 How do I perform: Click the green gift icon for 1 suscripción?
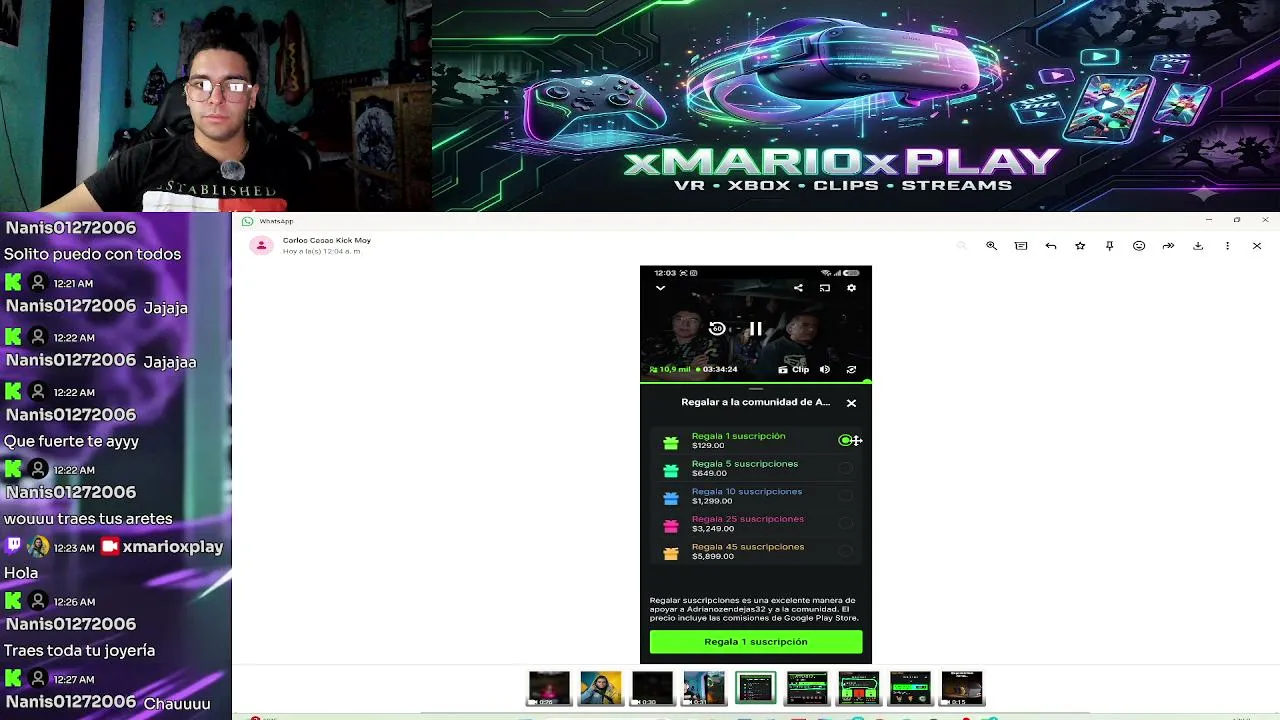pyautogui.click(x=671, y=441)
